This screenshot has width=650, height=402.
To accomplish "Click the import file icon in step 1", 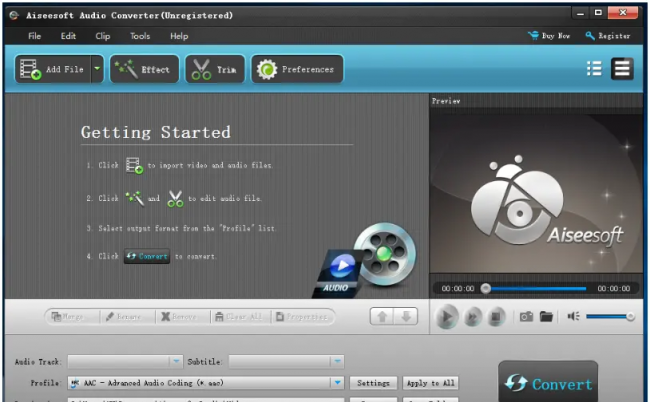I will [x=134, y=165].
